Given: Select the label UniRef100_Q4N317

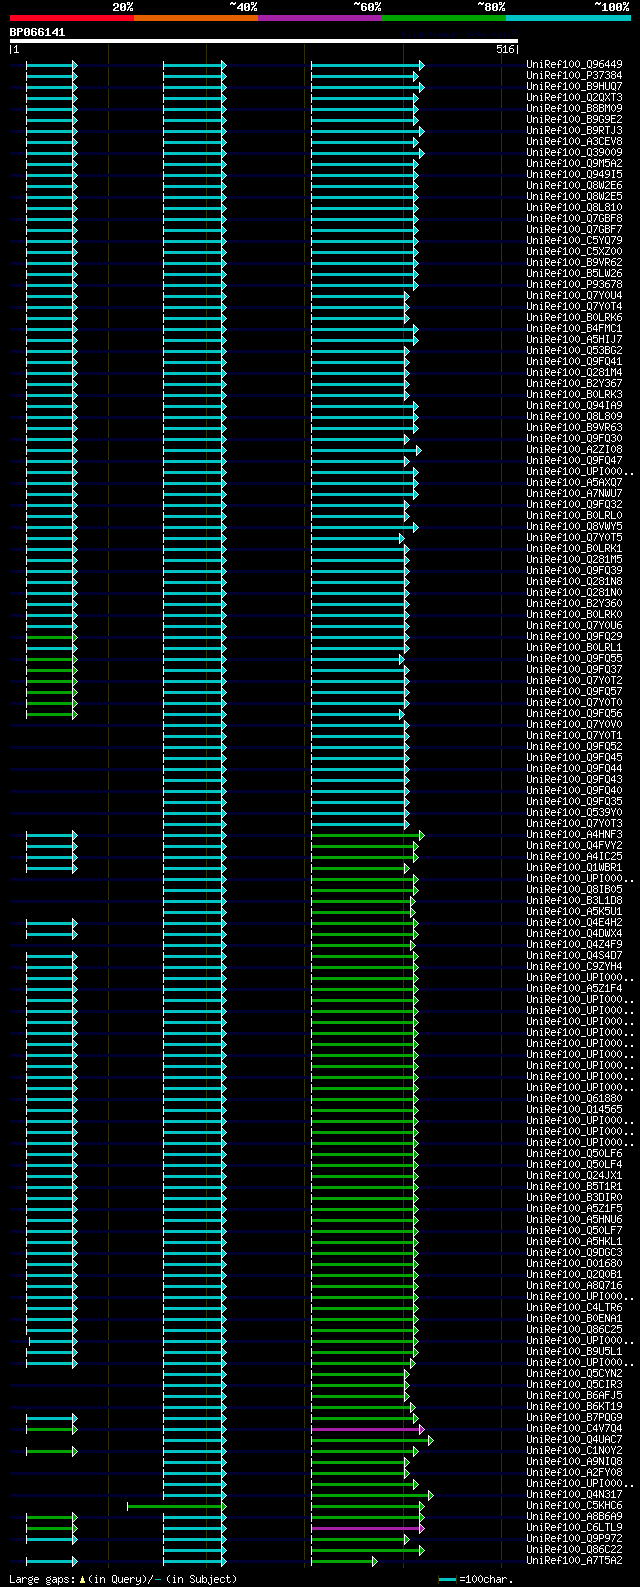Looking at the screenshot, I should (574, 1495).
